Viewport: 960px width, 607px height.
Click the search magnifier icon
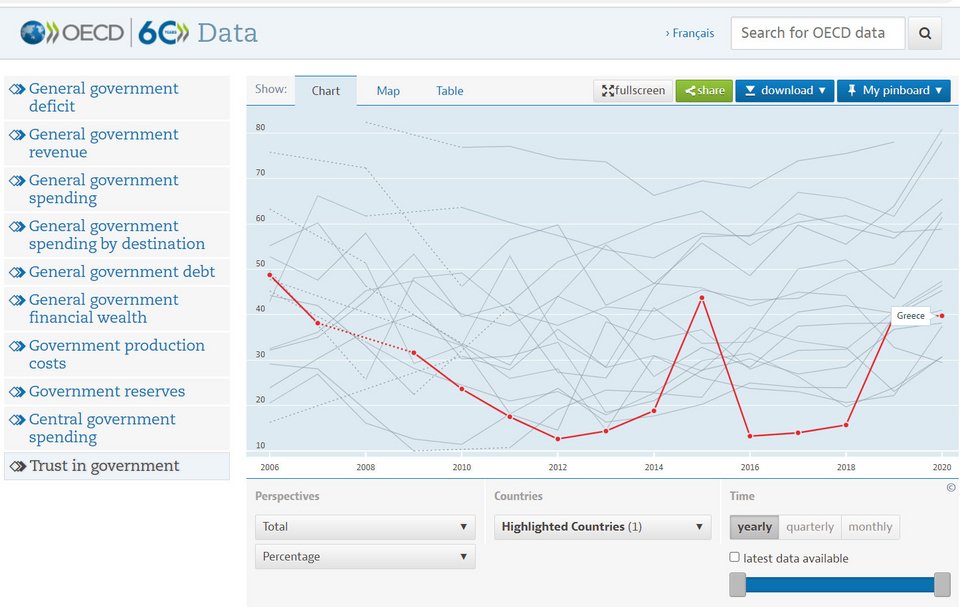925,33
